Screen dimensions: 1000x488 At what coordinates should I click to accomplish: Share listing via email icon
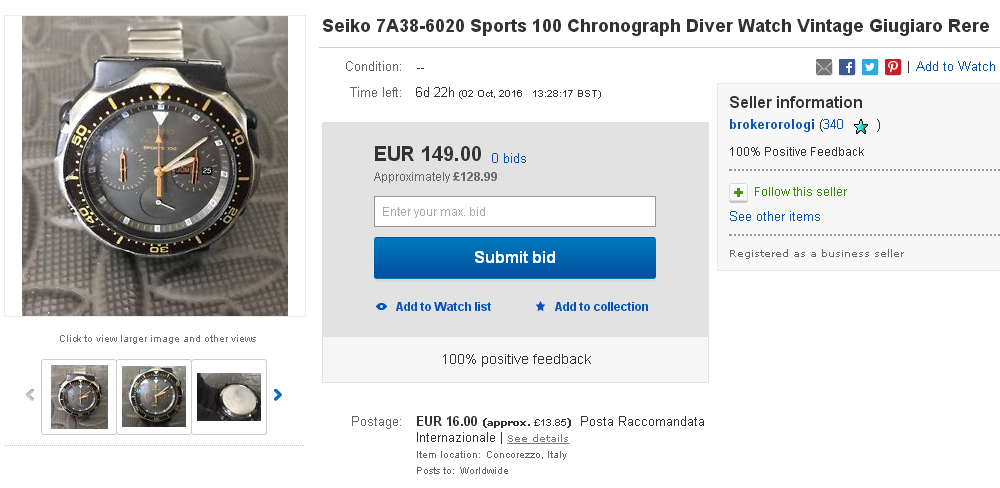824,67
